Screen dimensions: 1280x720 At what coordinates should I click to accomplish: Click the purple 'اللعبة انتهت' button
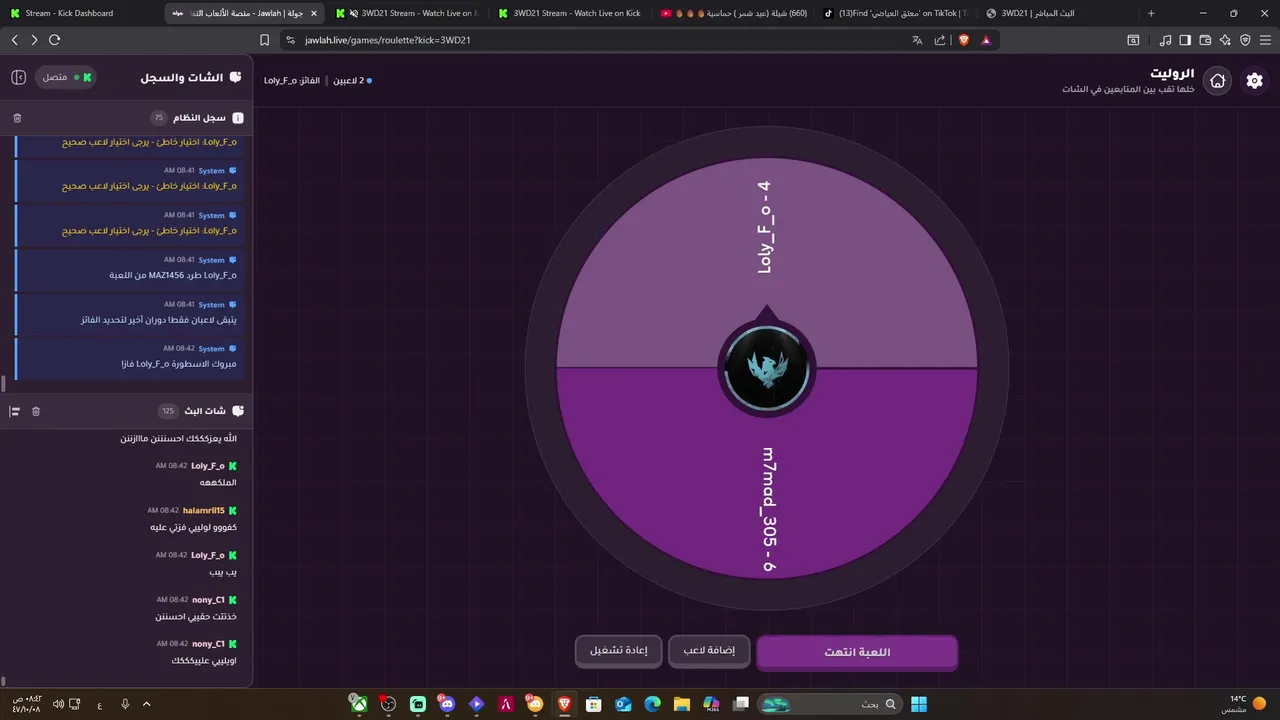[857, 652]
